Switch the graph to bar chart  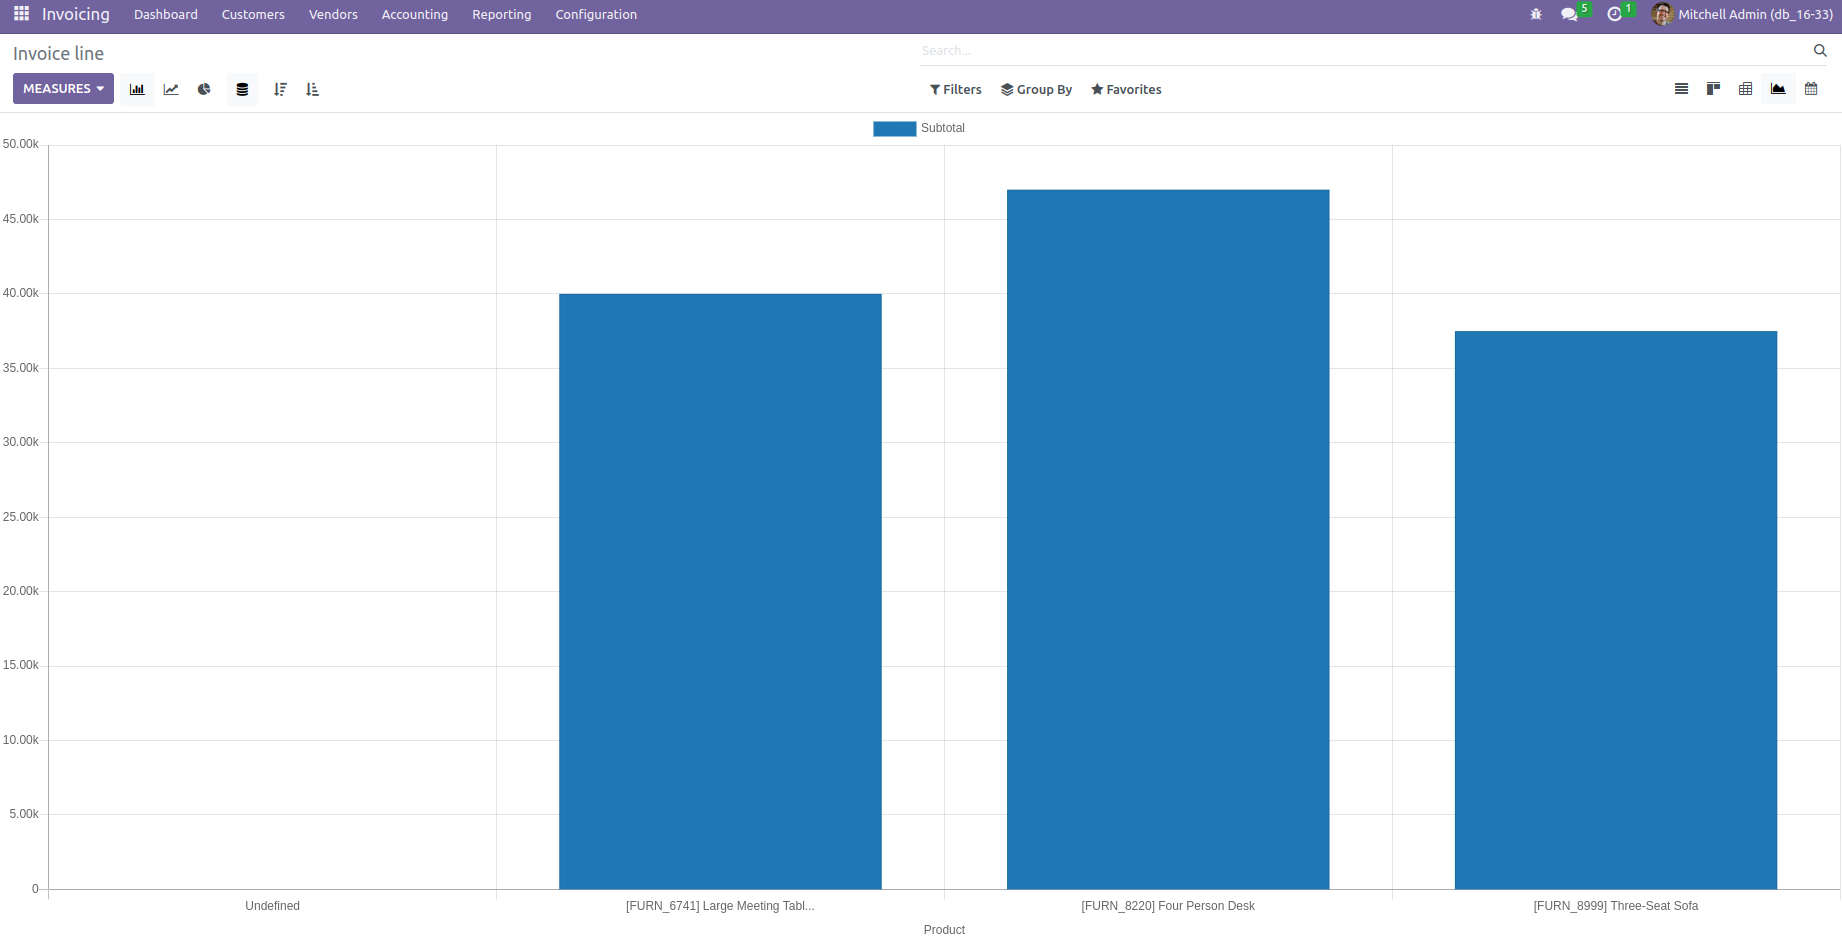[x=137, y=89]
